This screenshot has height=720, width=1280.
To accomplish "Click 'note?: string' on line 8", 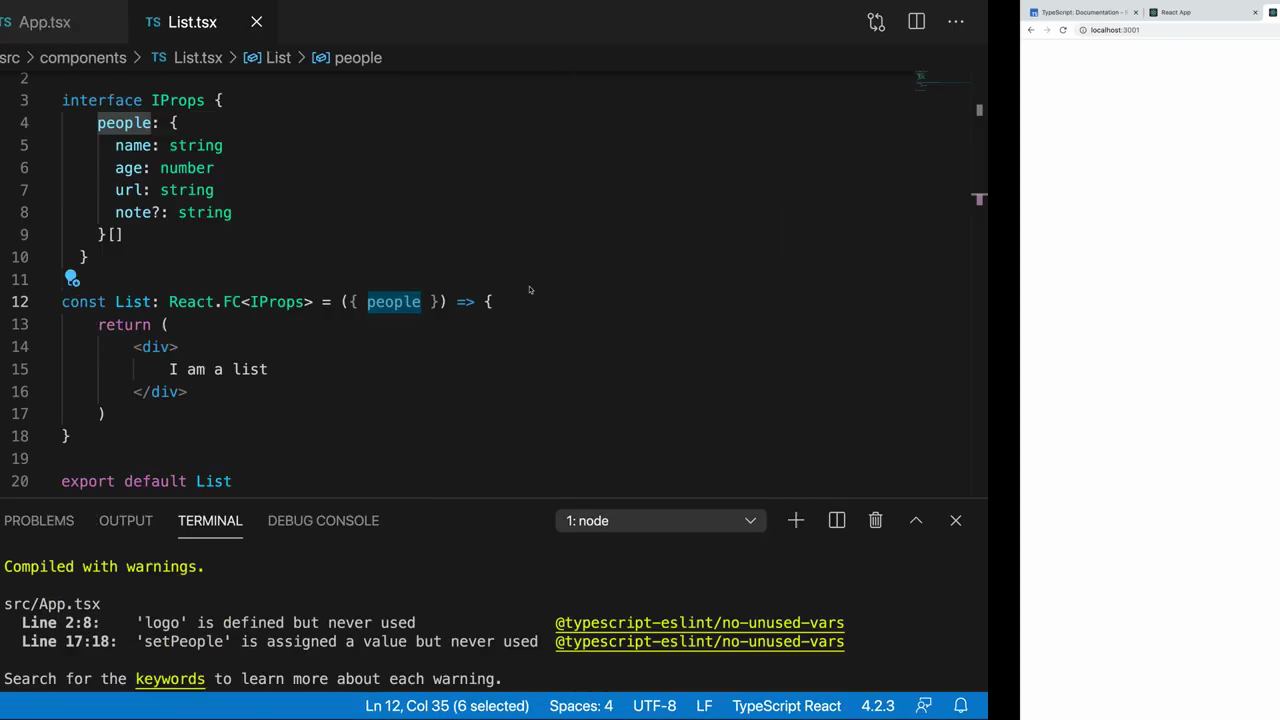I will coord(173,213).
